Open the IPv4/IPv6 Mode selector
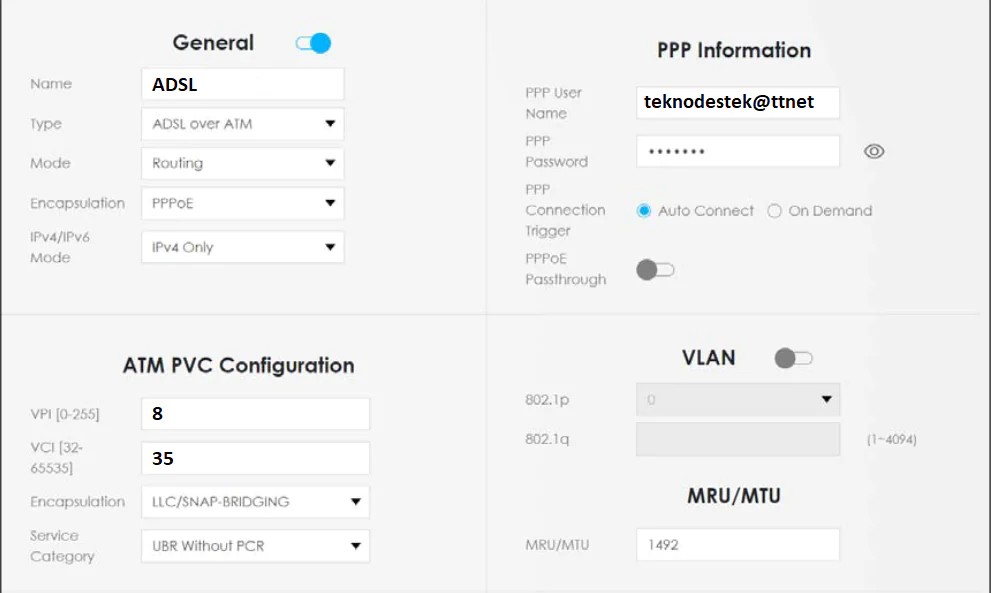This screenshot has height=593, width=991. [242, 247]
